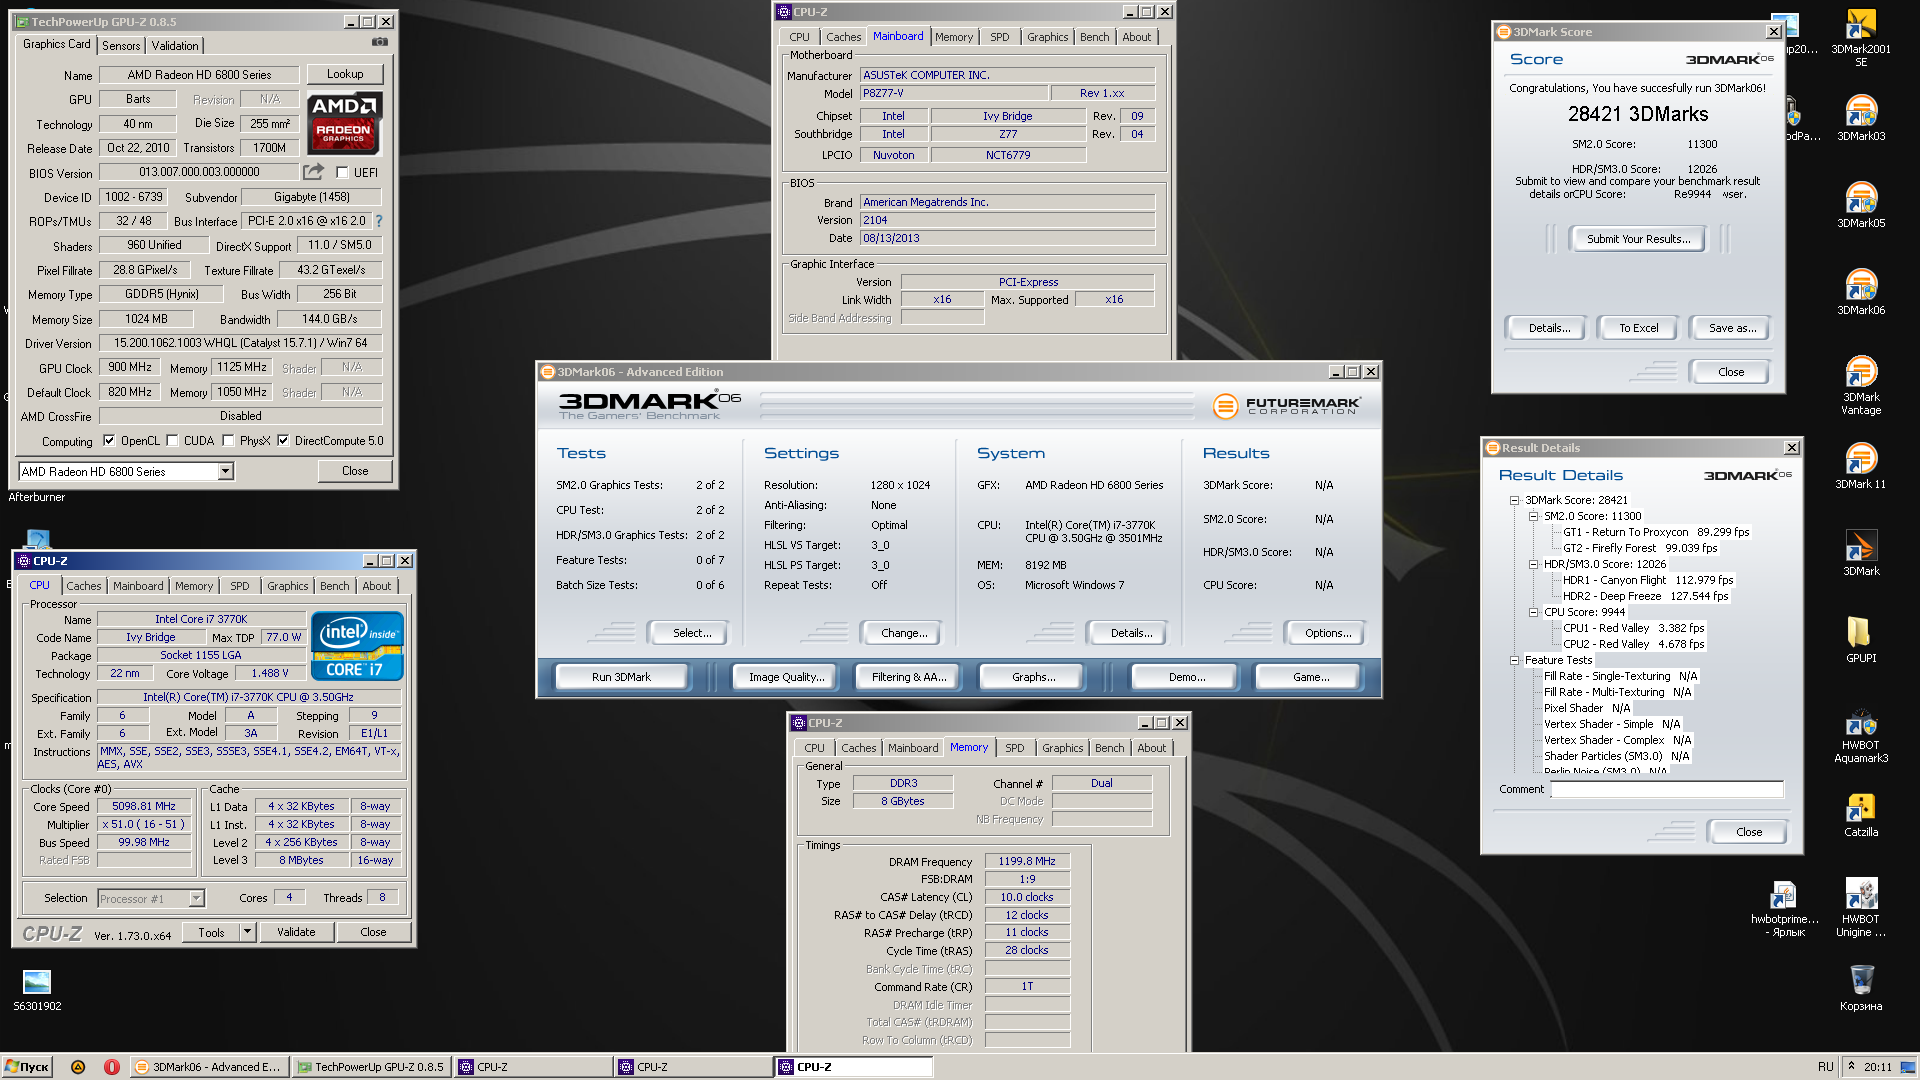
Task: Select the GT1 - Return To Proxycon row
Action: pyautogui.click(x=1655, y=532)
